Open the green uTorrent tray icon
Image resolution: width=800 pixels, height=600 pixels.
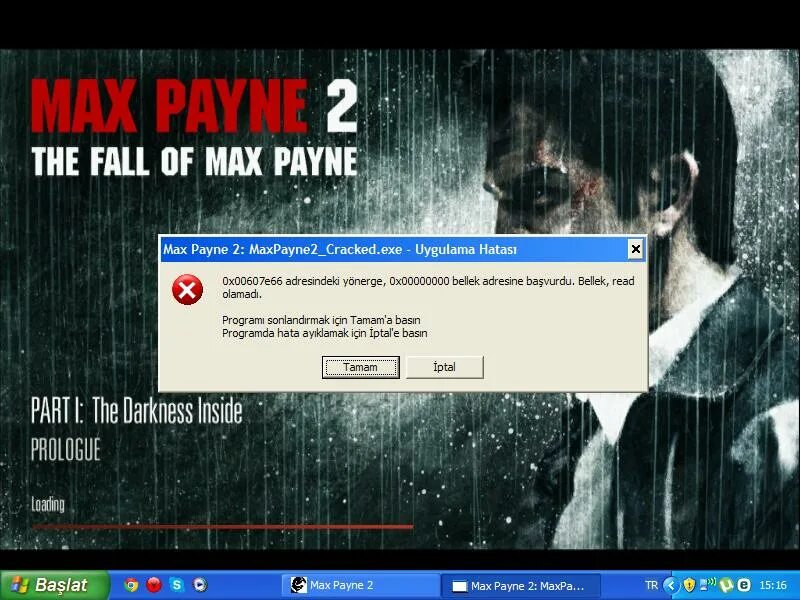click(726, 585)
